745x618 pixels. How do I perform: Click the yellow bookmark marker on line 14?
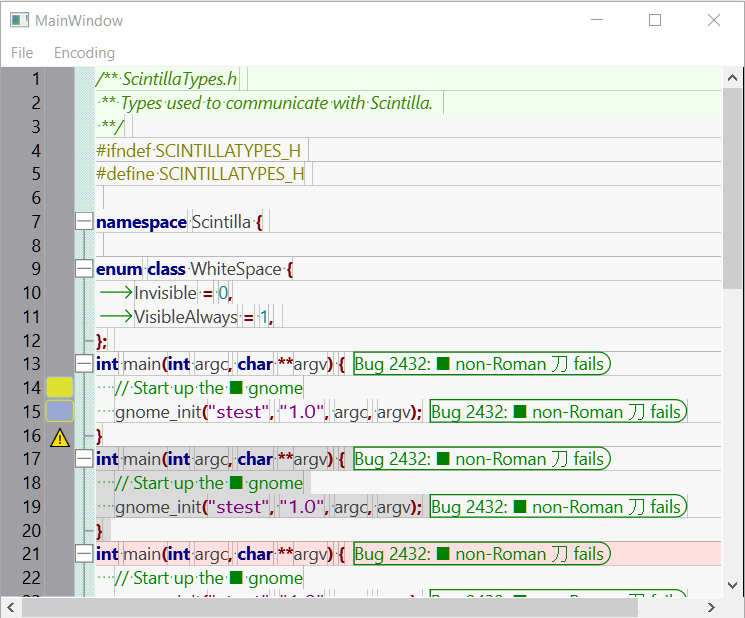60,388
